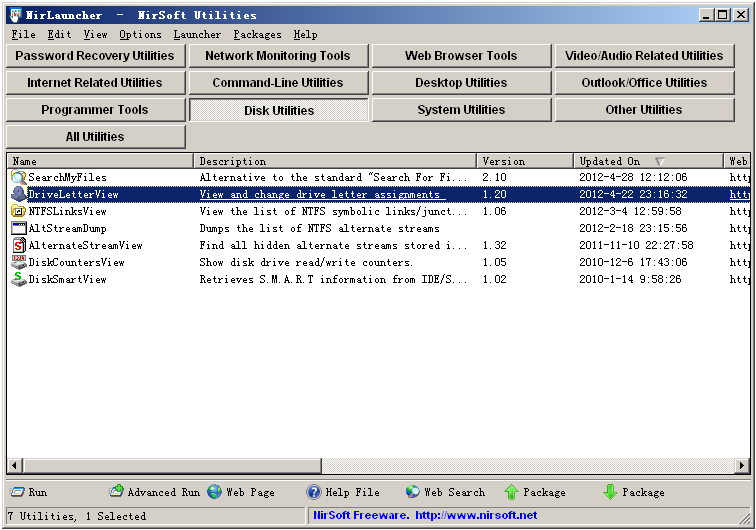Open the Options menu

pyautogui.click(x=140, y=35)
